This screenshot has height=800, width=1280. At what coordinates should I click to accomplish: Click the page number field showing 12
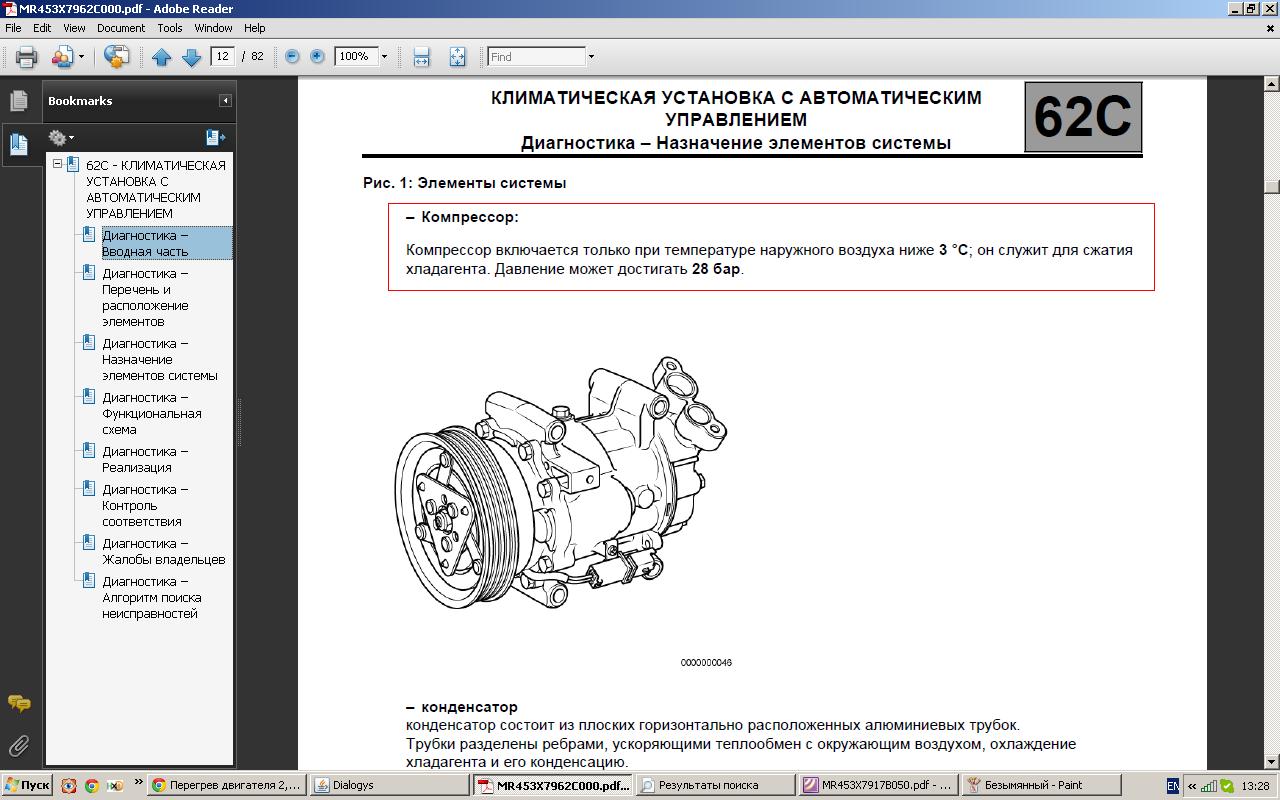point(222,56)
